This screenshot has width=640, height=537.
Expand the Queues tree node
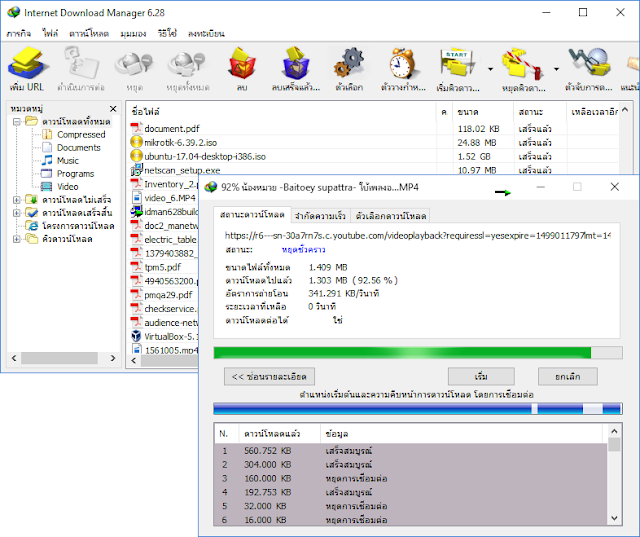tap(17, 239)
